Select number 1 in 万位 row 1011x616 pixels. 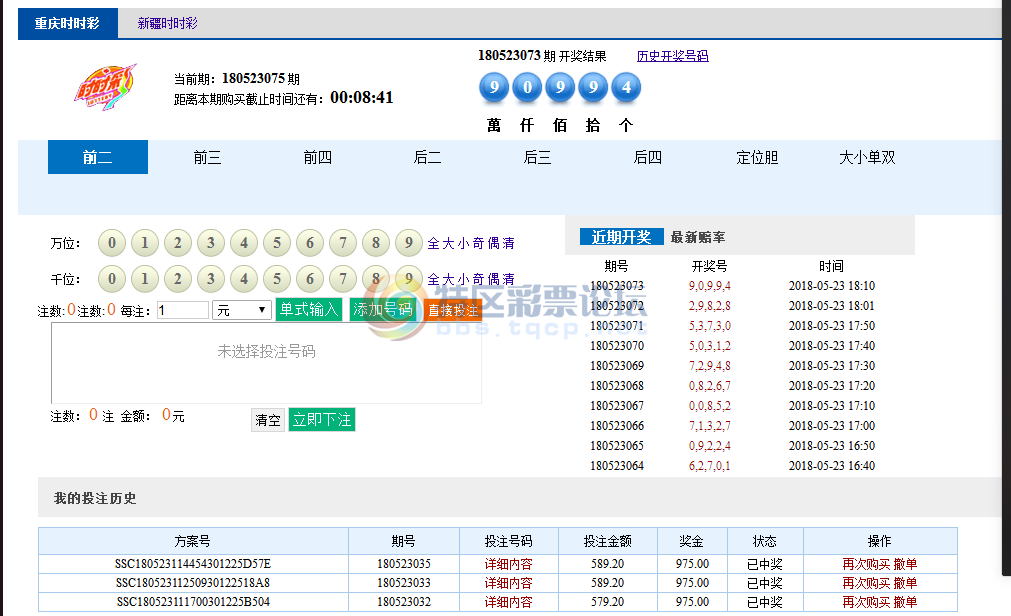144,243
